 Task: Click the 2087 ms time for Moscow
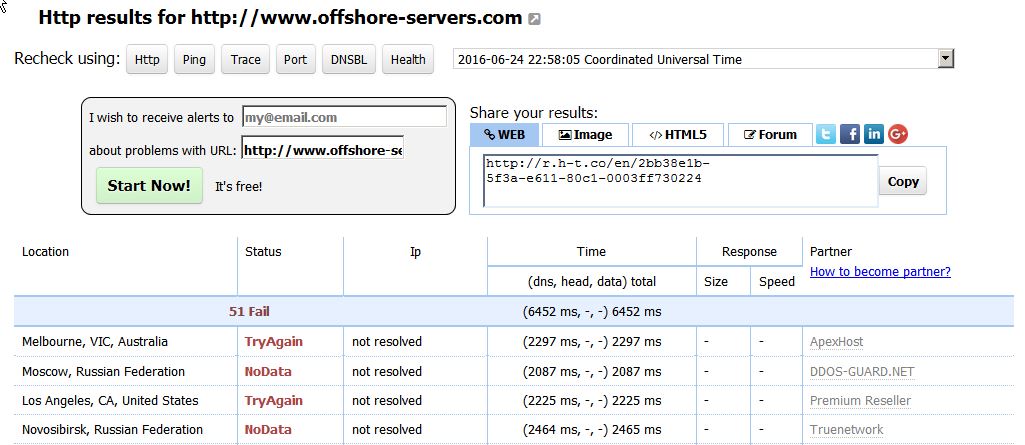tap(592, 372)
